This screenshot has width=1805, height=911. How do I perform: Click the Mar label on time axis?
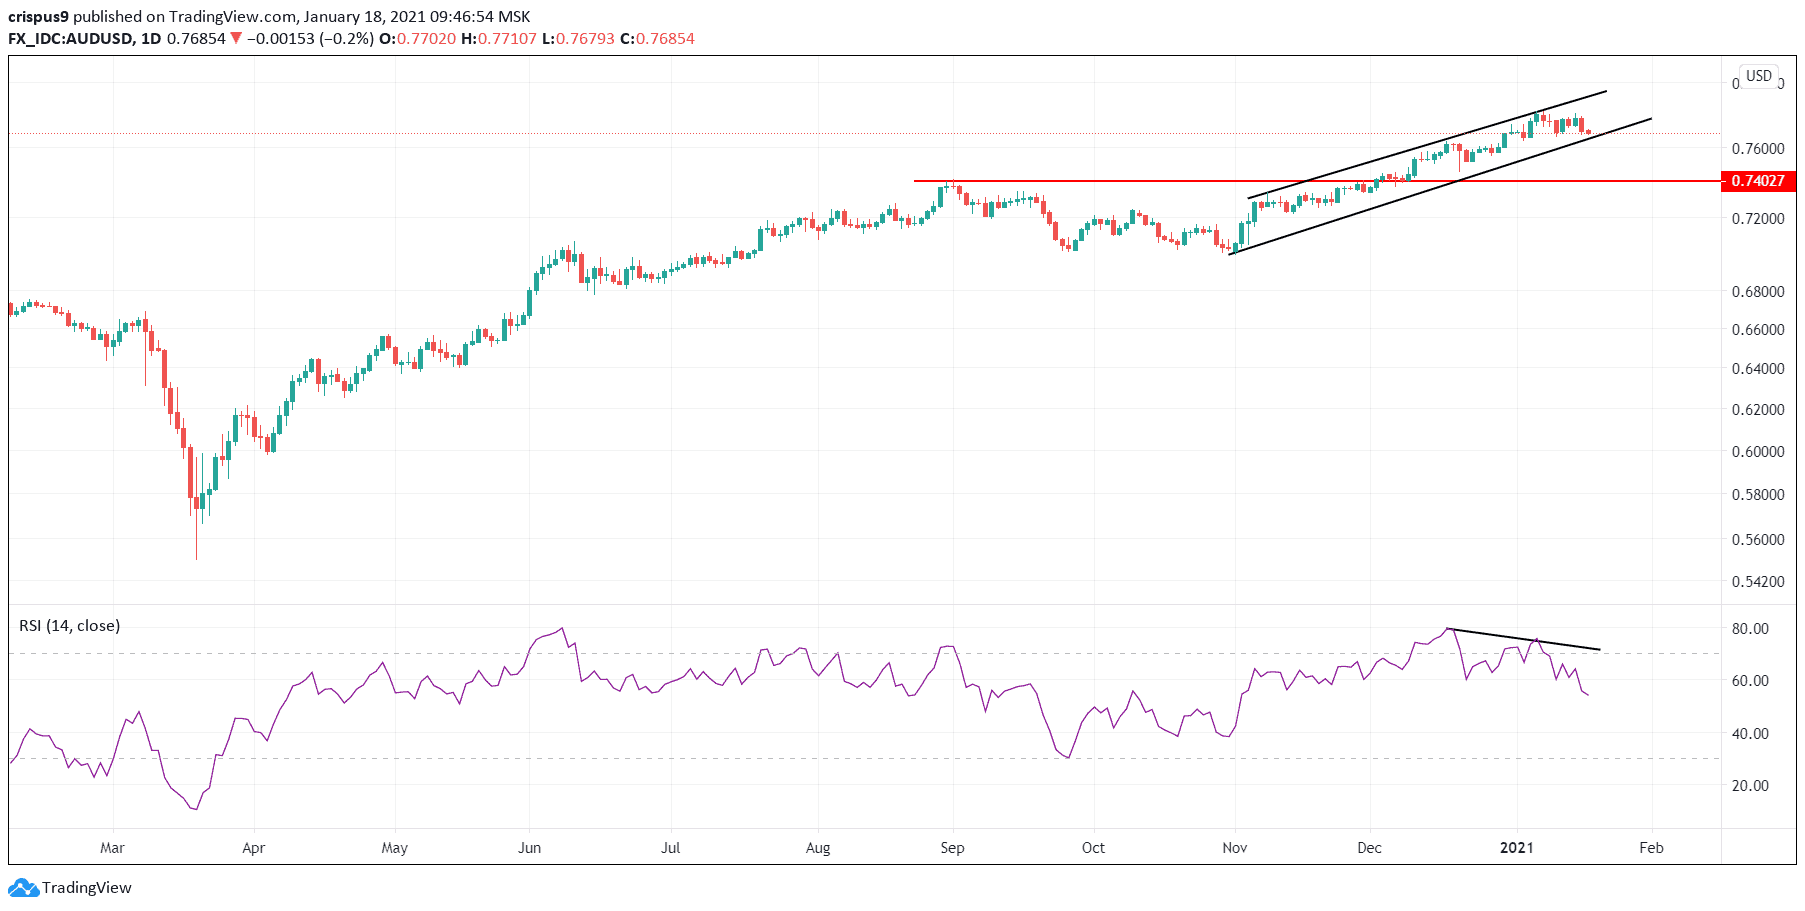pyautogui.click(x=113, y=848)
